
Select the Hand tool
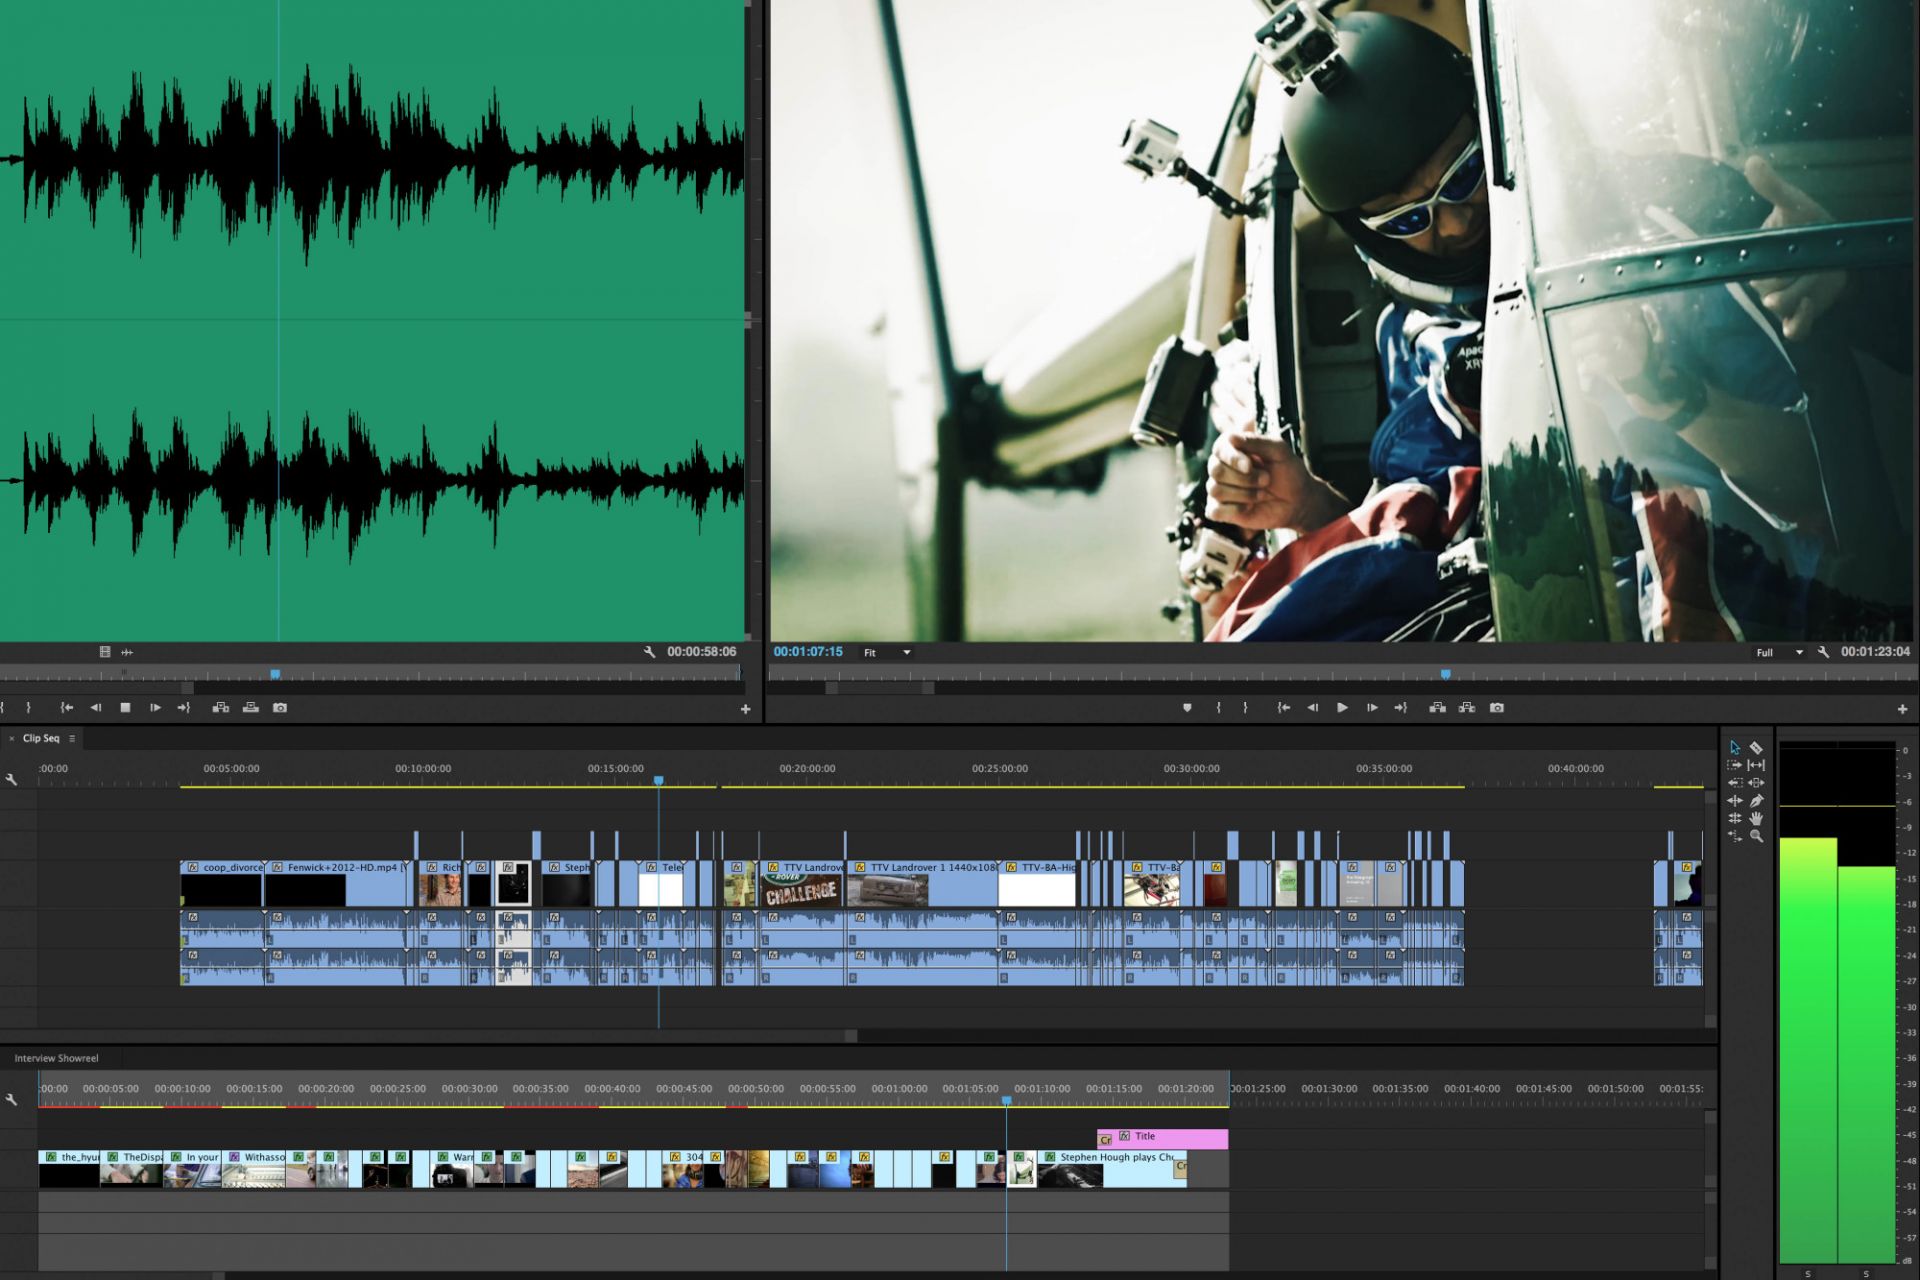[1756, 818]
